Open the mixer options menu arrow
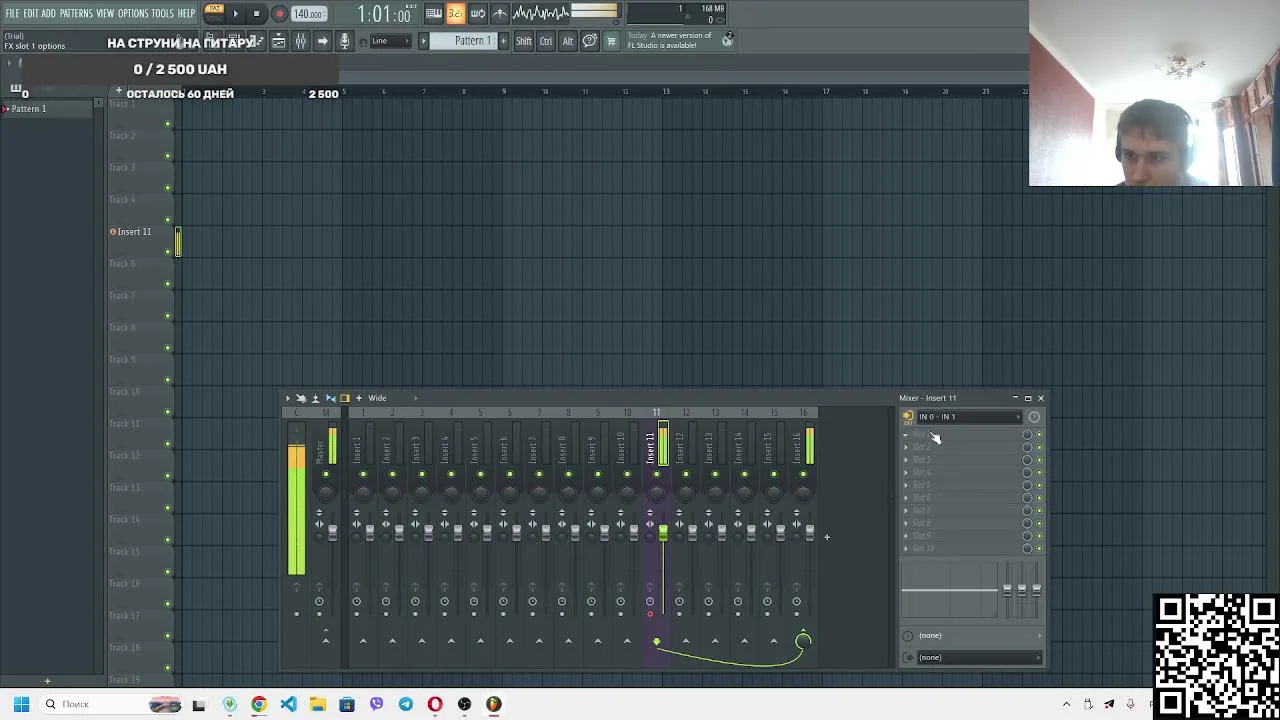 [x=288, y=398]
